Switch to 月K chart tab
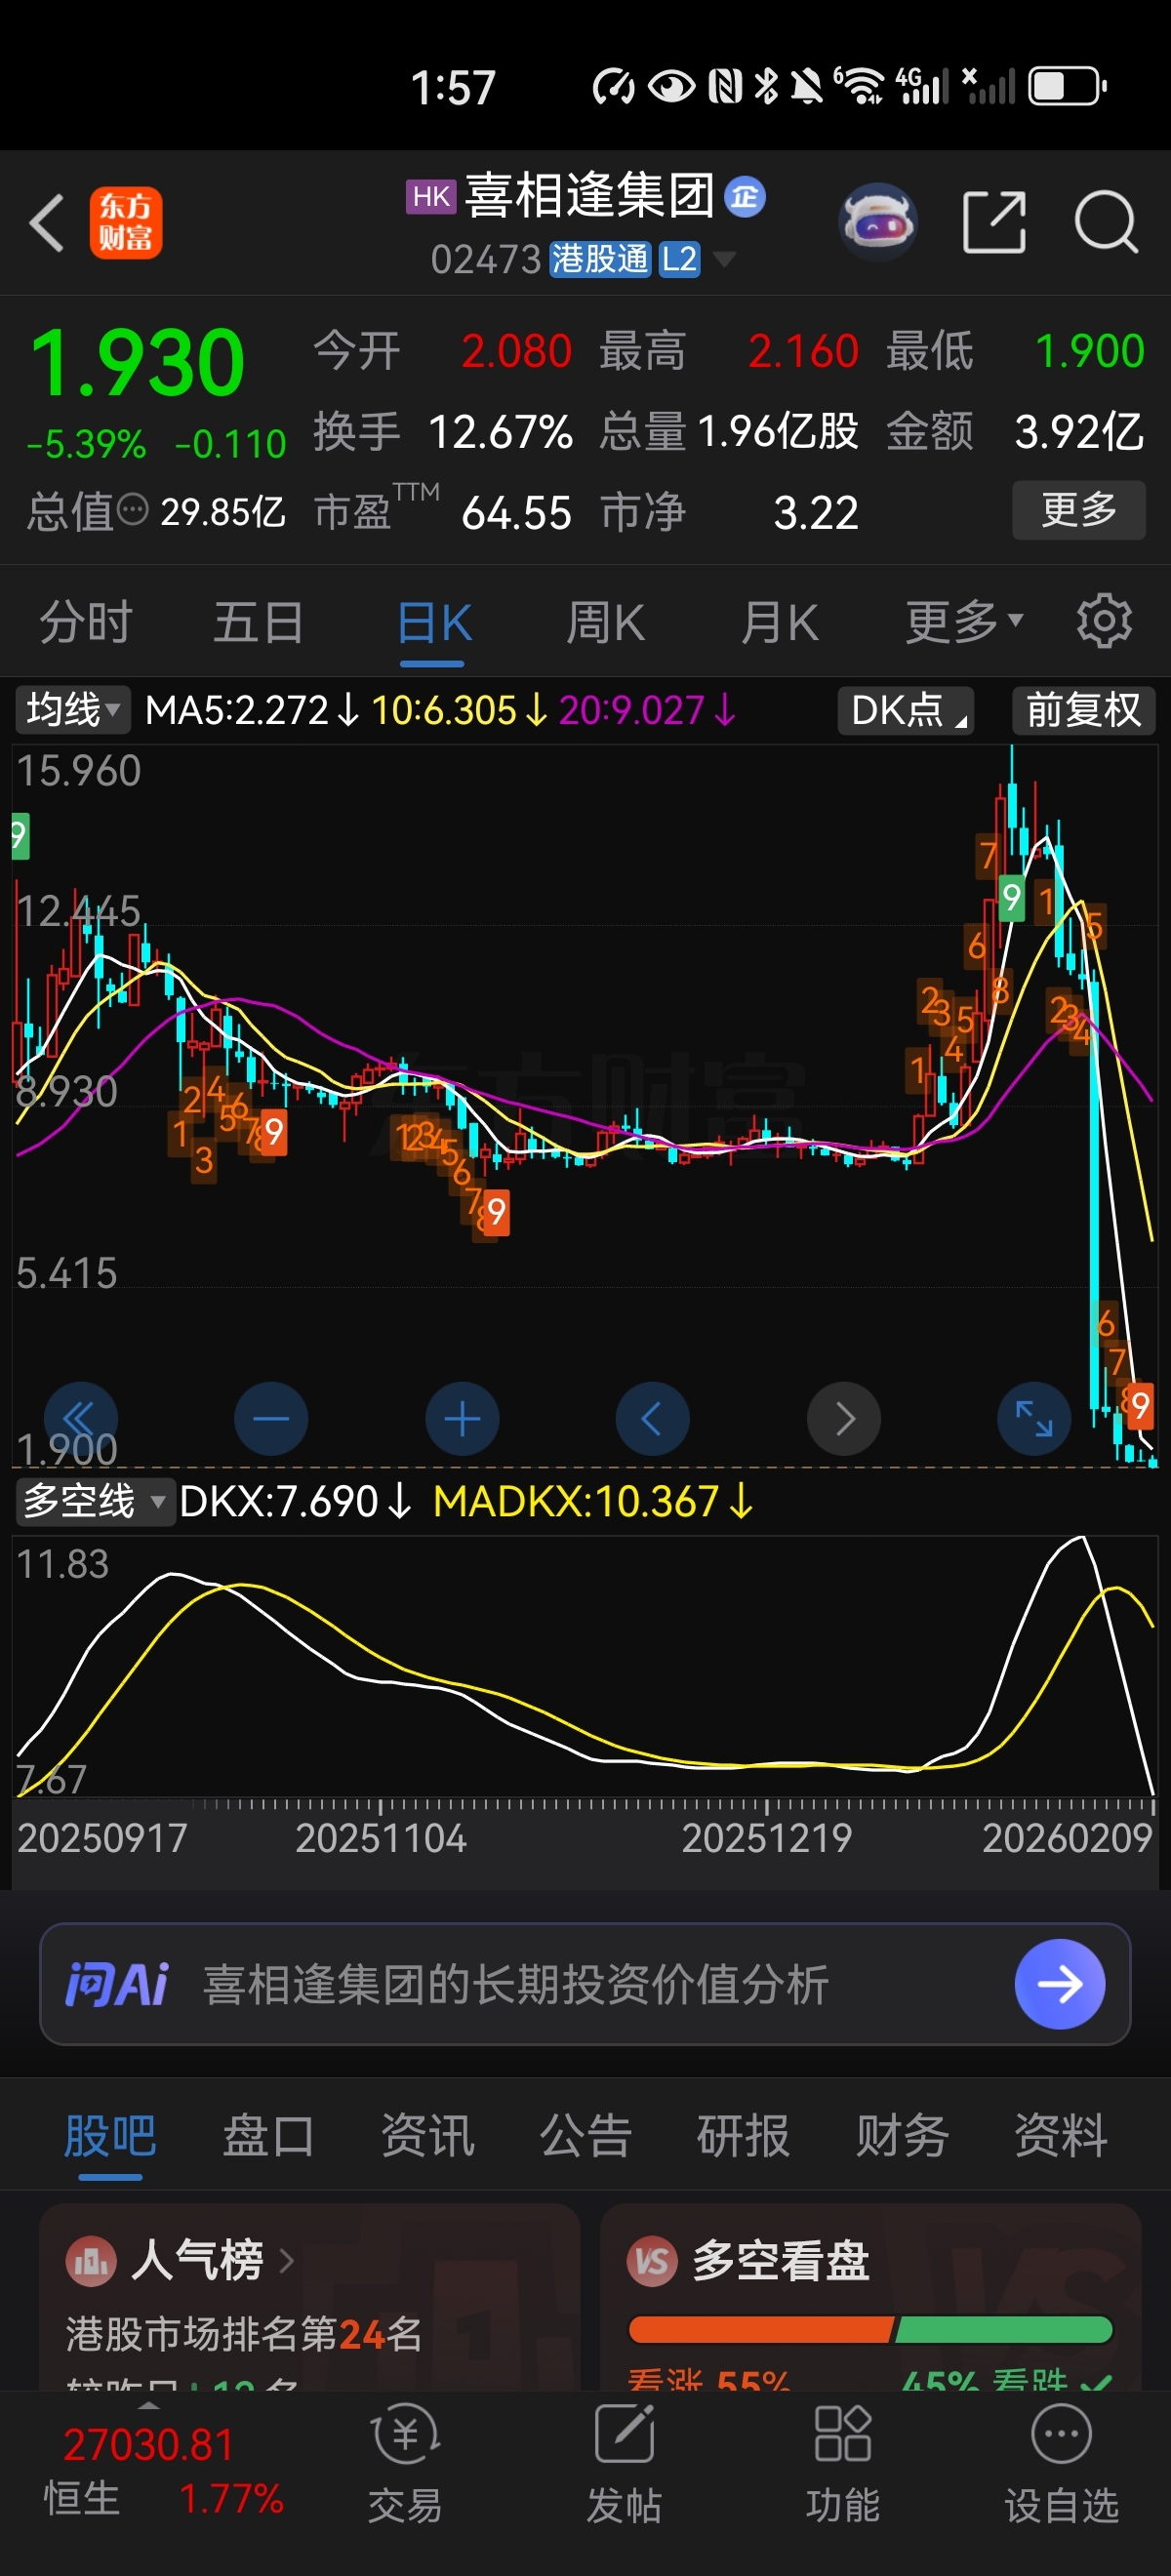 (x=780, y=622)
